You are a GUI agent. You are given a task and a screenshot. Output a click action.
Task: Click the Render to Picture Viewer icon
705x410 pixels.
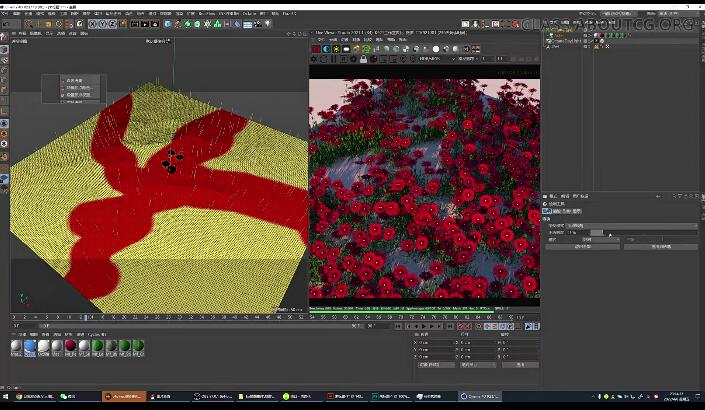pyautogui.click(x=145, y=23)
